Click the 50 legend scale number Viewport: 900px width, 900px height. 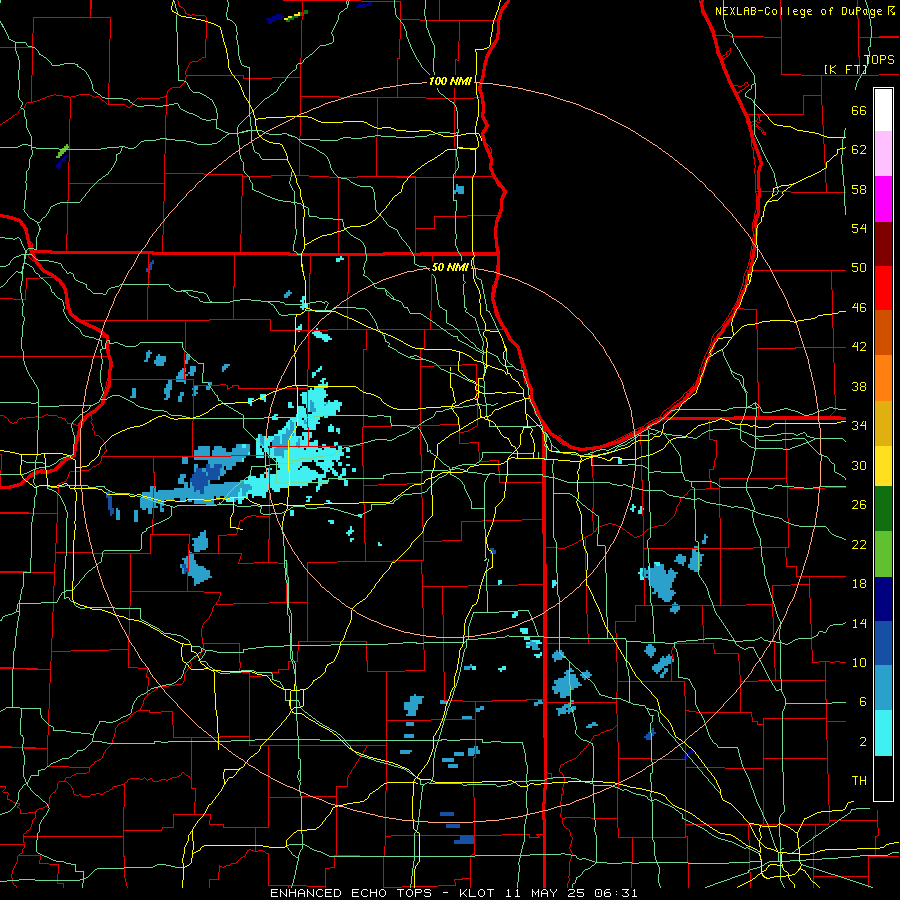point(859,268)
